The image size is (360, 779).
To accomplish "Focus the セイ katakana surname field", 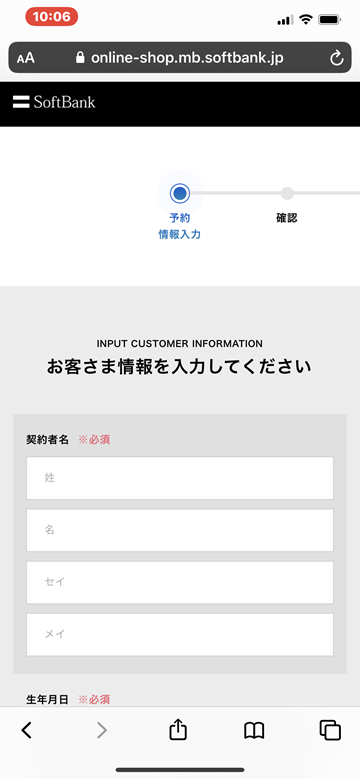I will (180, 582).
